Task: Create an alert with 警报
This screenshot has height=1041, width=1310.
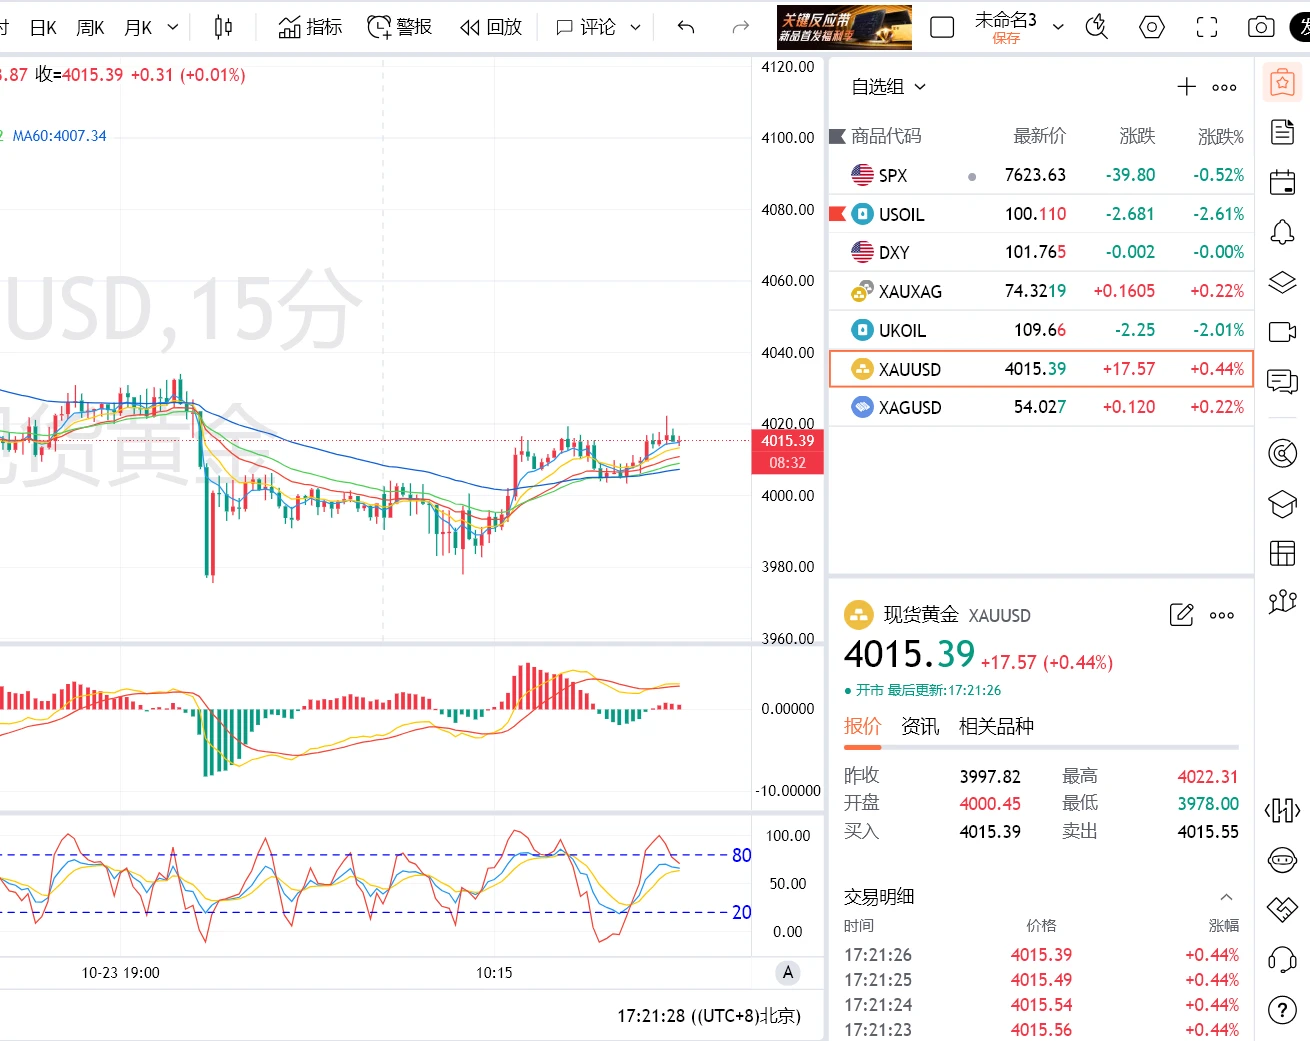Action: [x=399, y=27]
